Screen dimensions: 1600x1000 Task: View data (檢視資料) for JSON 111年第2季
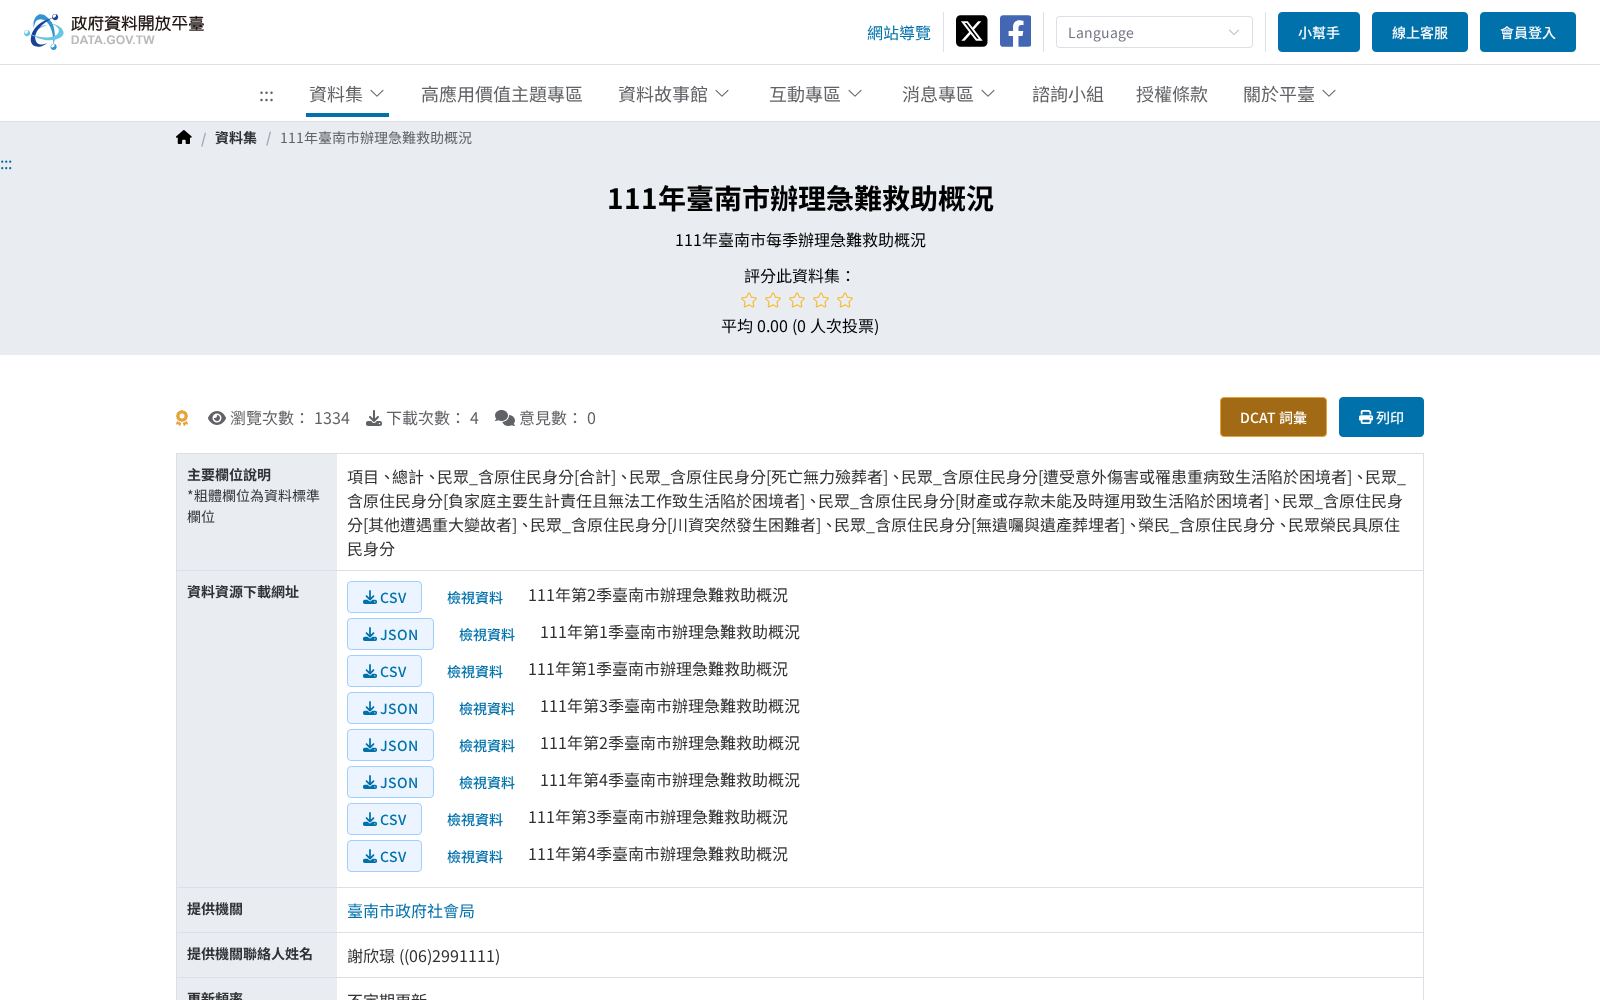pyautogui.click(x=487, y=746)
